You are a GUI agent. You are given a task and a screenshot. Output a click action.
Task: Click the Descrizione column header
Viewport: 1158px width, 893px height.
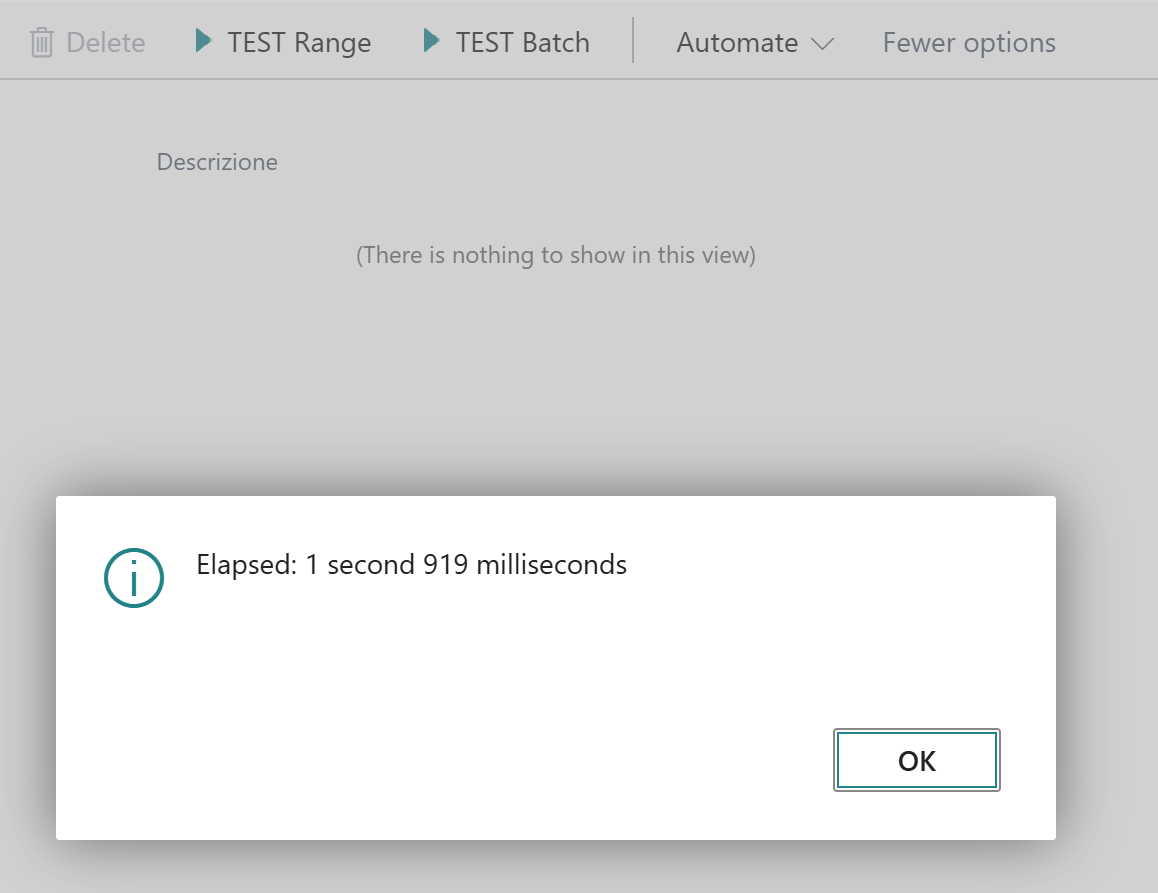point(217,162)
